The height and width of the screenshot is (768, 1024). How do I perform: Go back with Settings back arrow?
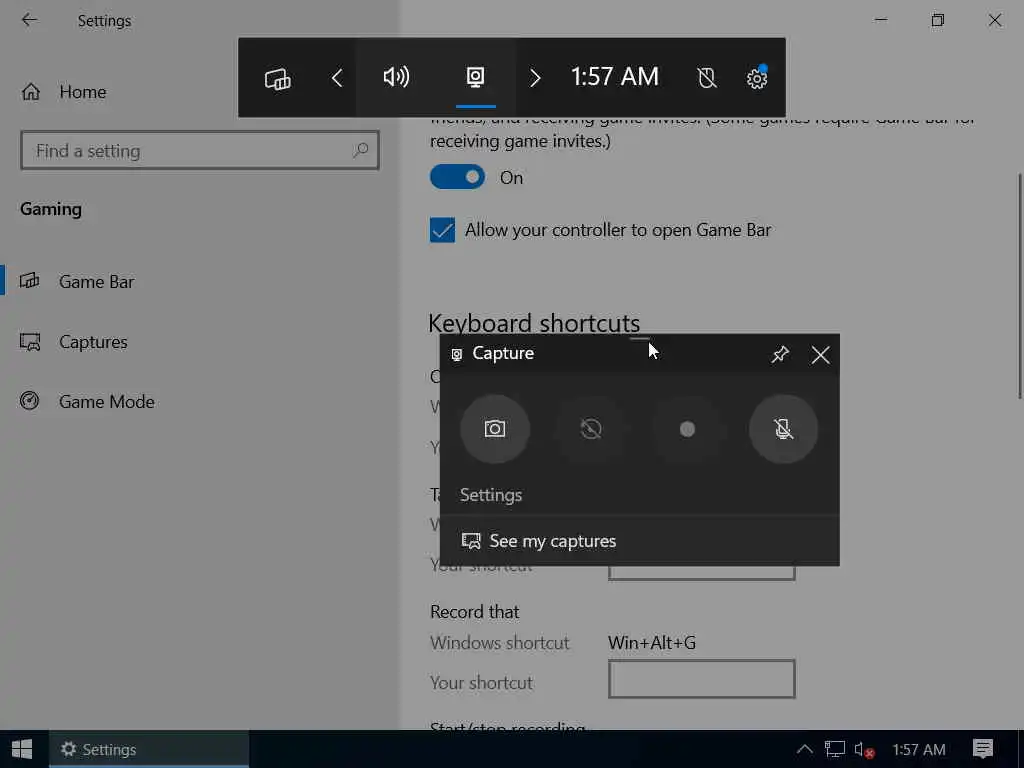coord(29,20)
